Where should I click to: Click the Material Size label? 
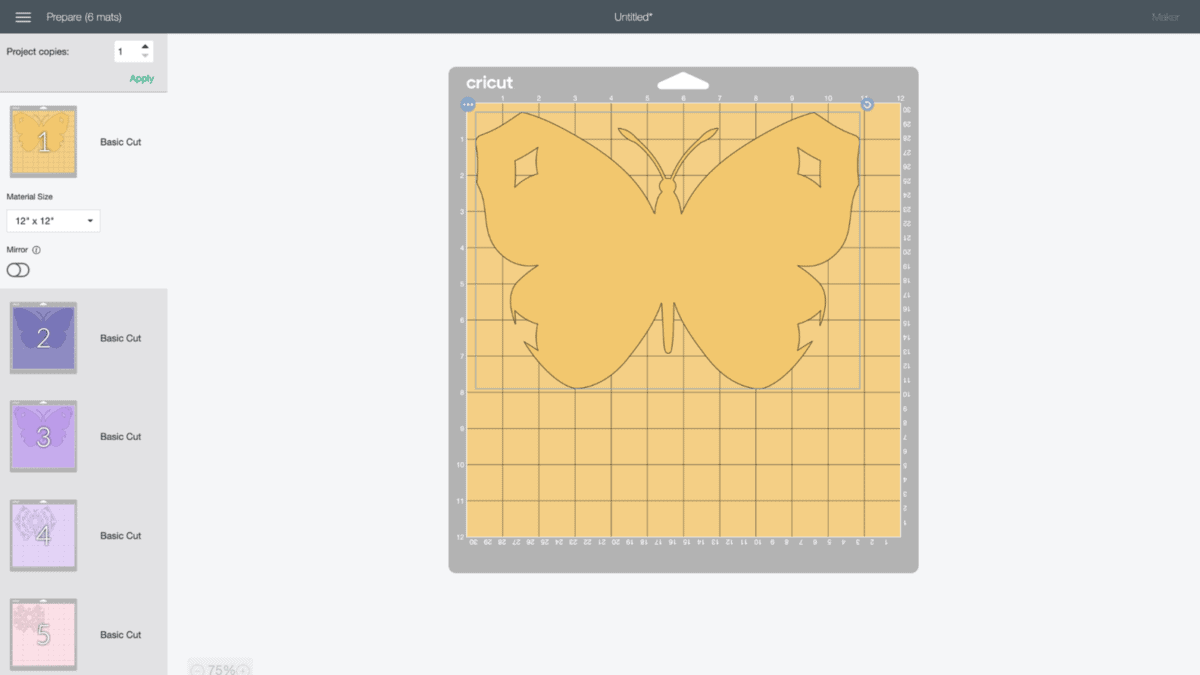click(30, 197)
